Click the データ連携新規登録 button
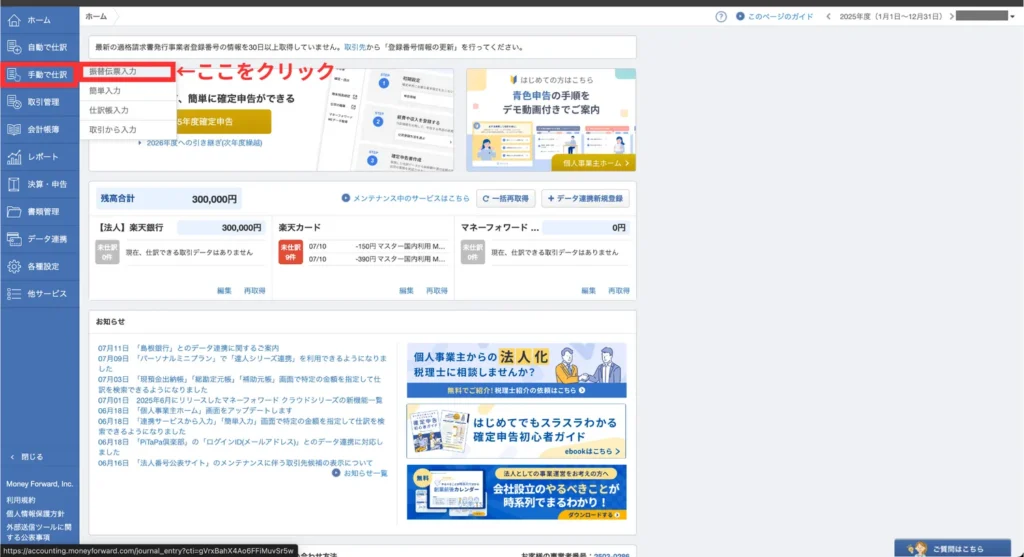The height and width of the screenshot is (557, 1024). click(585, 198)
